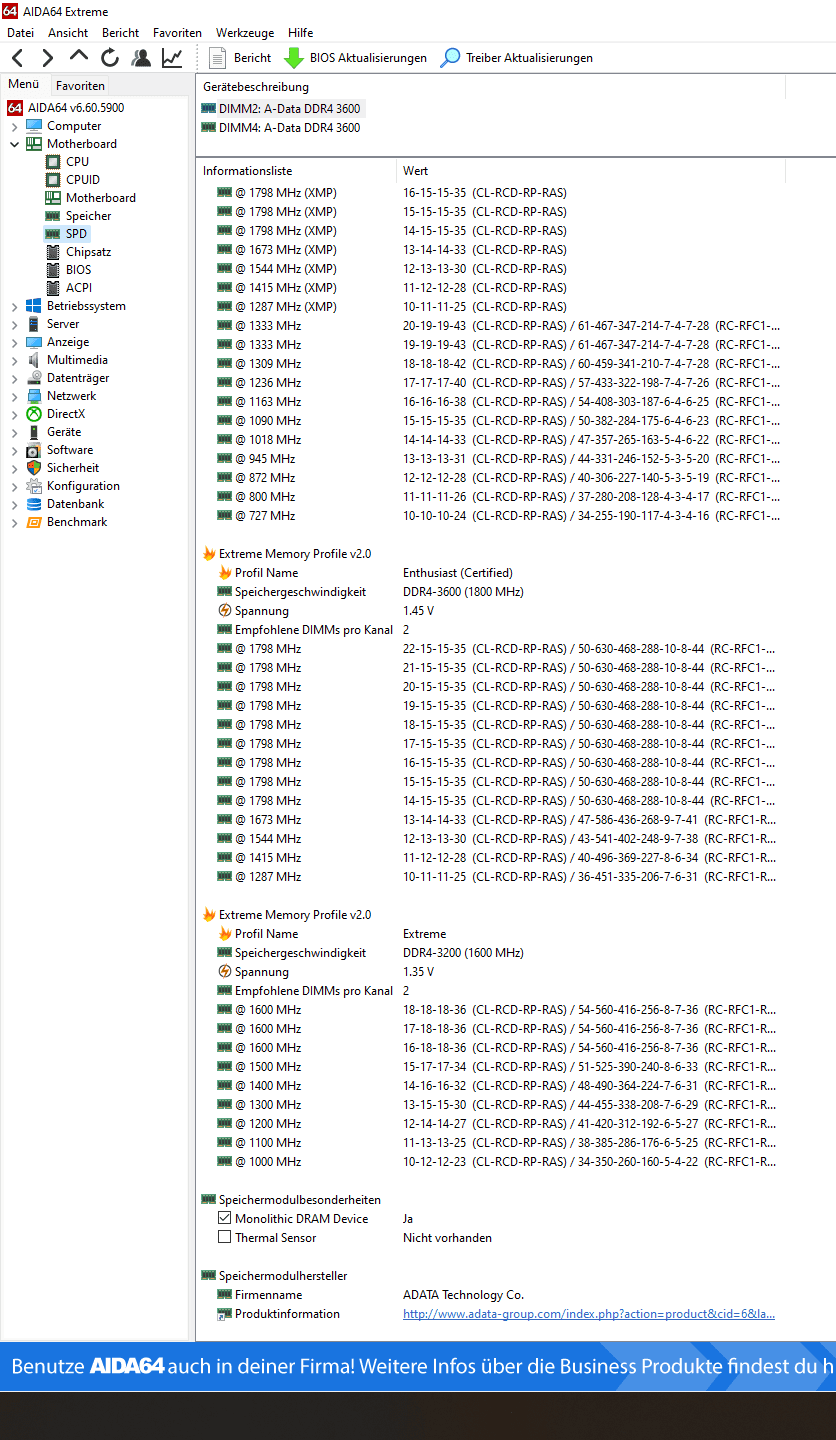The height and width of the screenshot is (1440, 836).
Task: Click the Konfiguration icon
Action: (x=34, y=486)
